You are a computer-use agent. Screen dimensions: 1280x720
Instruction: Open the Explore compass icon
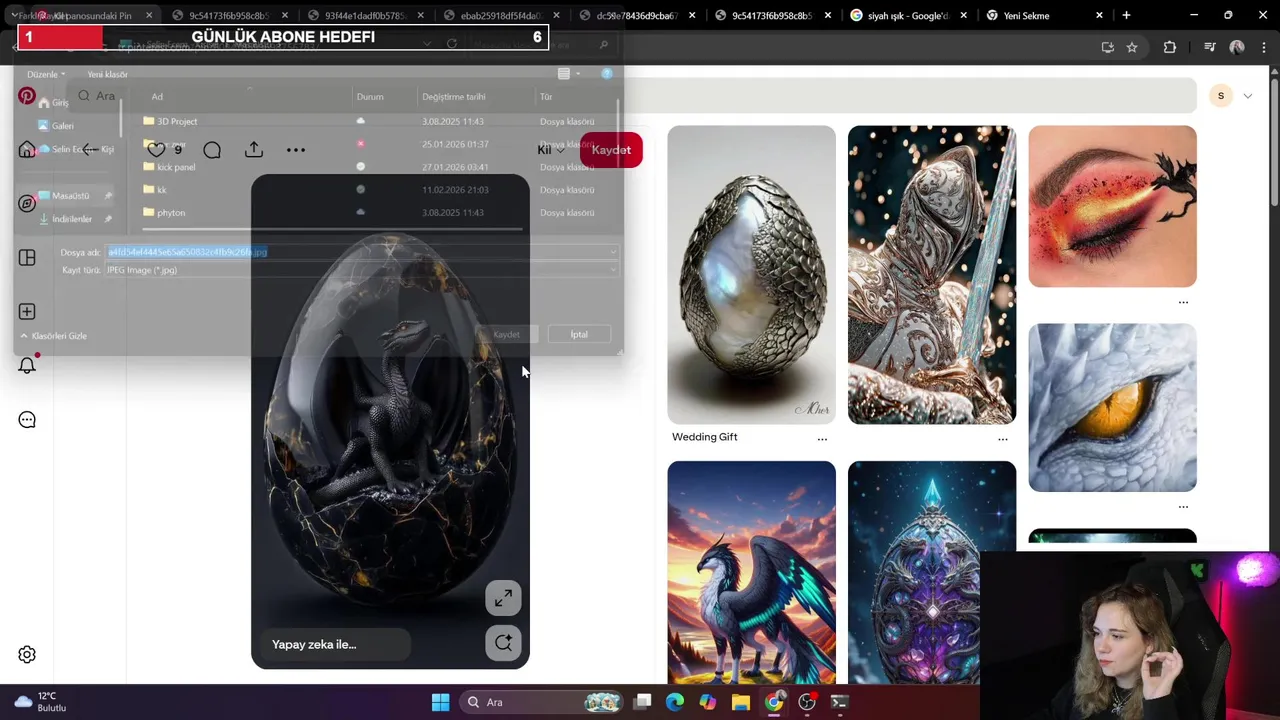pyautogui.click(x=27, y=203)
